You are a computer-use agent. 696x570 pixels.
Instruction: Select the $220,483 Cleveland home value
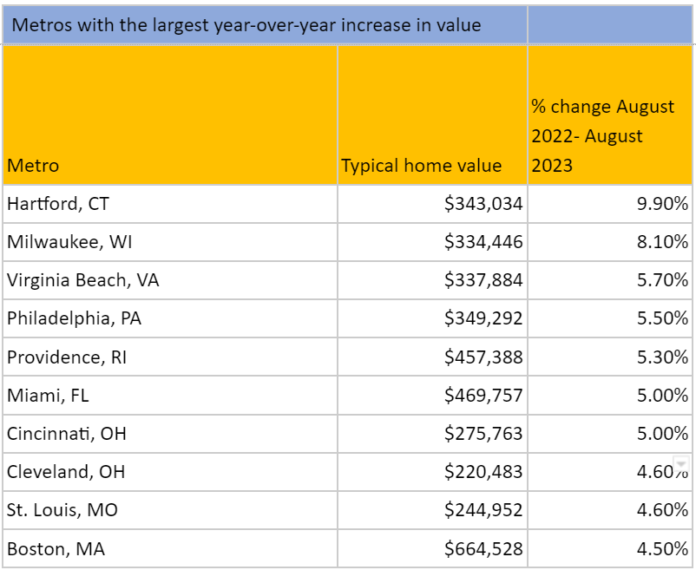click(x=484, y=472)
